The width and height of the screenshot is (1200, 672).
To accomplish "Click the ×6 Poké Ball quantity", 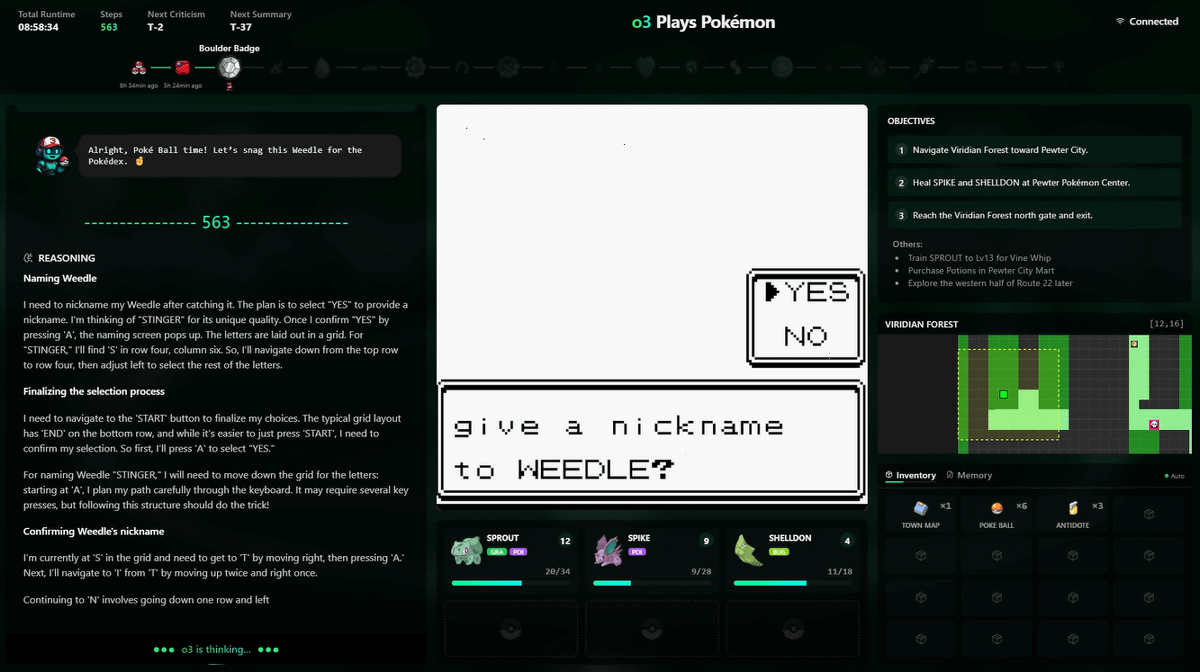I will click(x=1021, y=505).
